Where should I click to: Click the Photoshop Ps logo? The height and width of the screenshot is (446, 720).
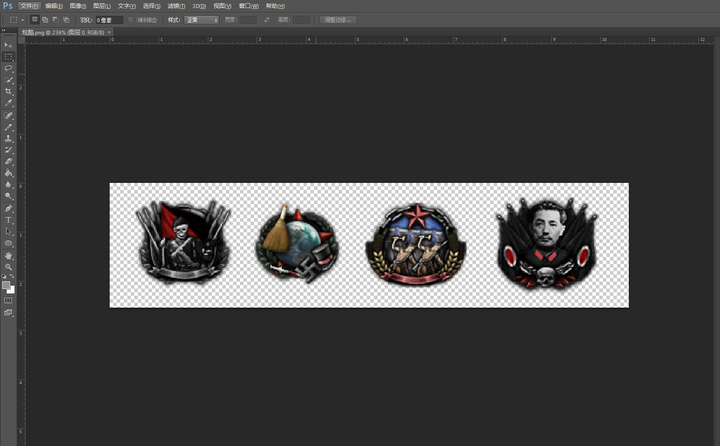(x=7, y=6)
